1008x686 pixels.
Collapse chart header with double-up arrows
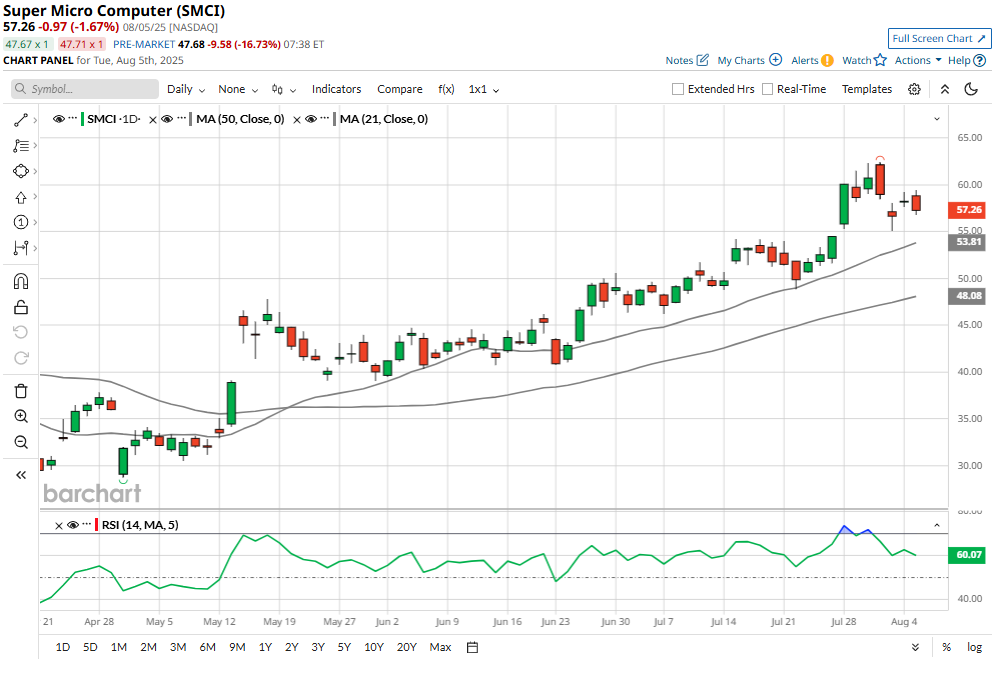pos(944,89)
